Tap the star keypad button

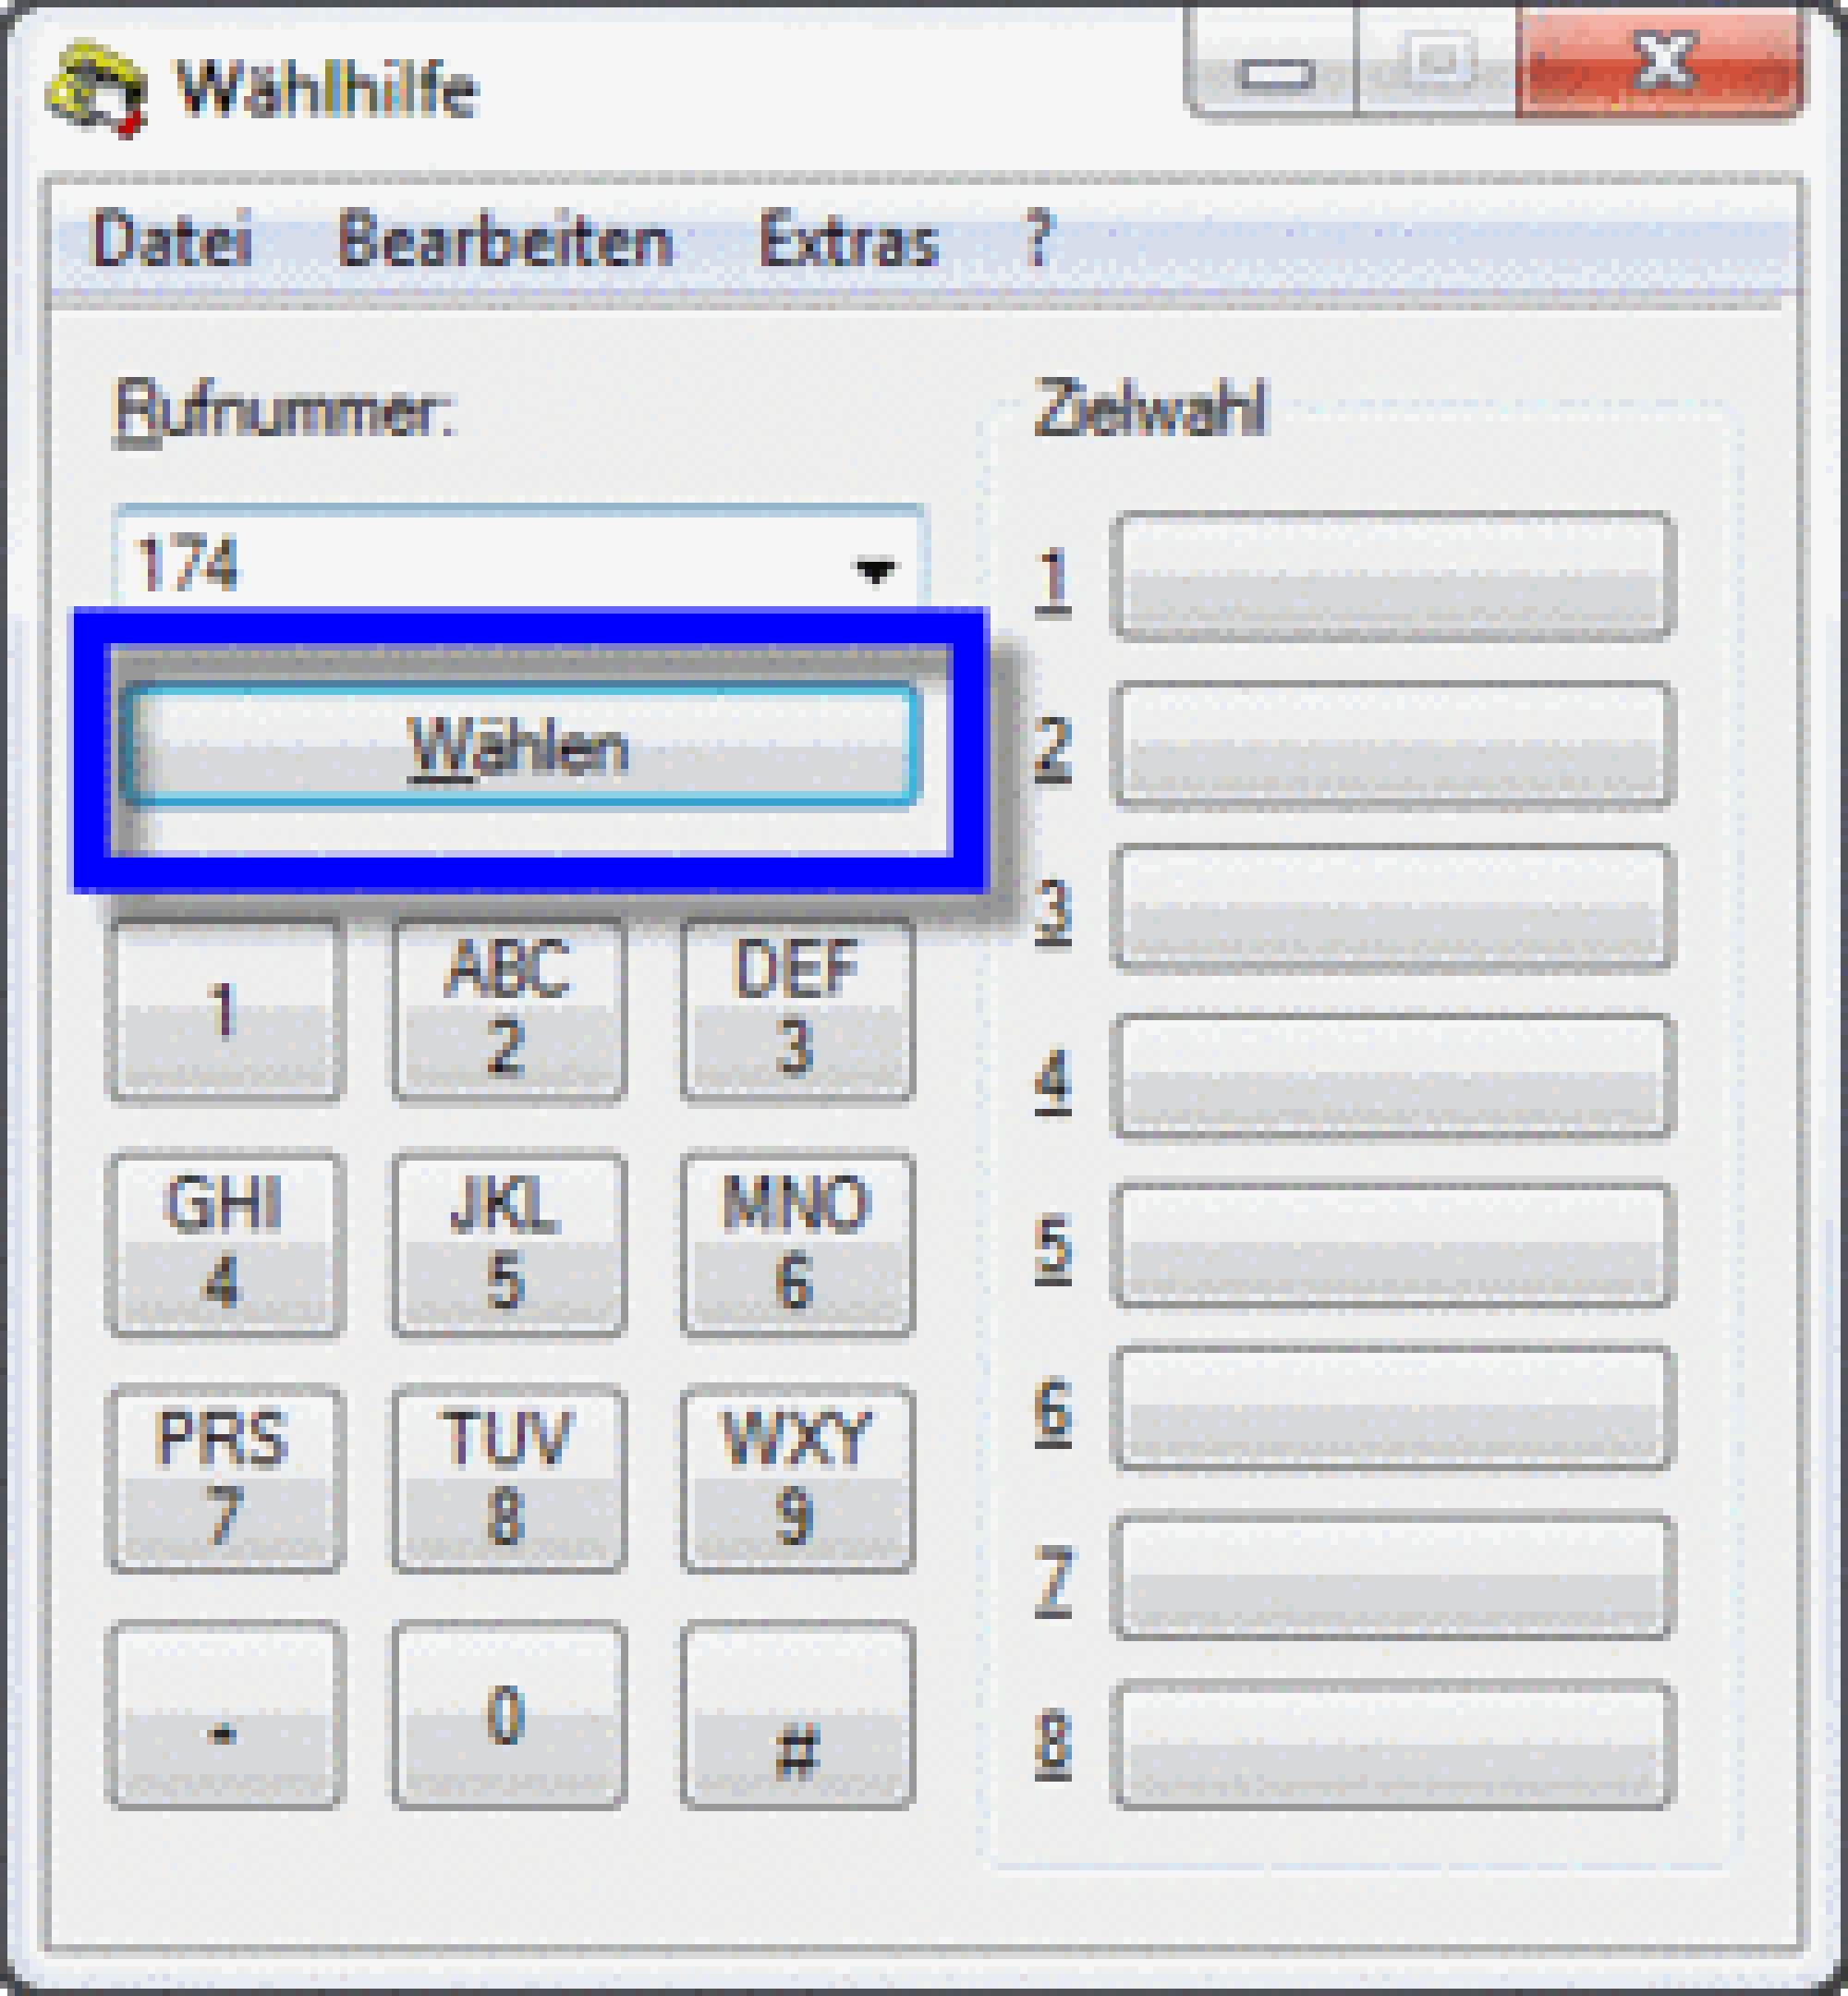(224, 1716)
